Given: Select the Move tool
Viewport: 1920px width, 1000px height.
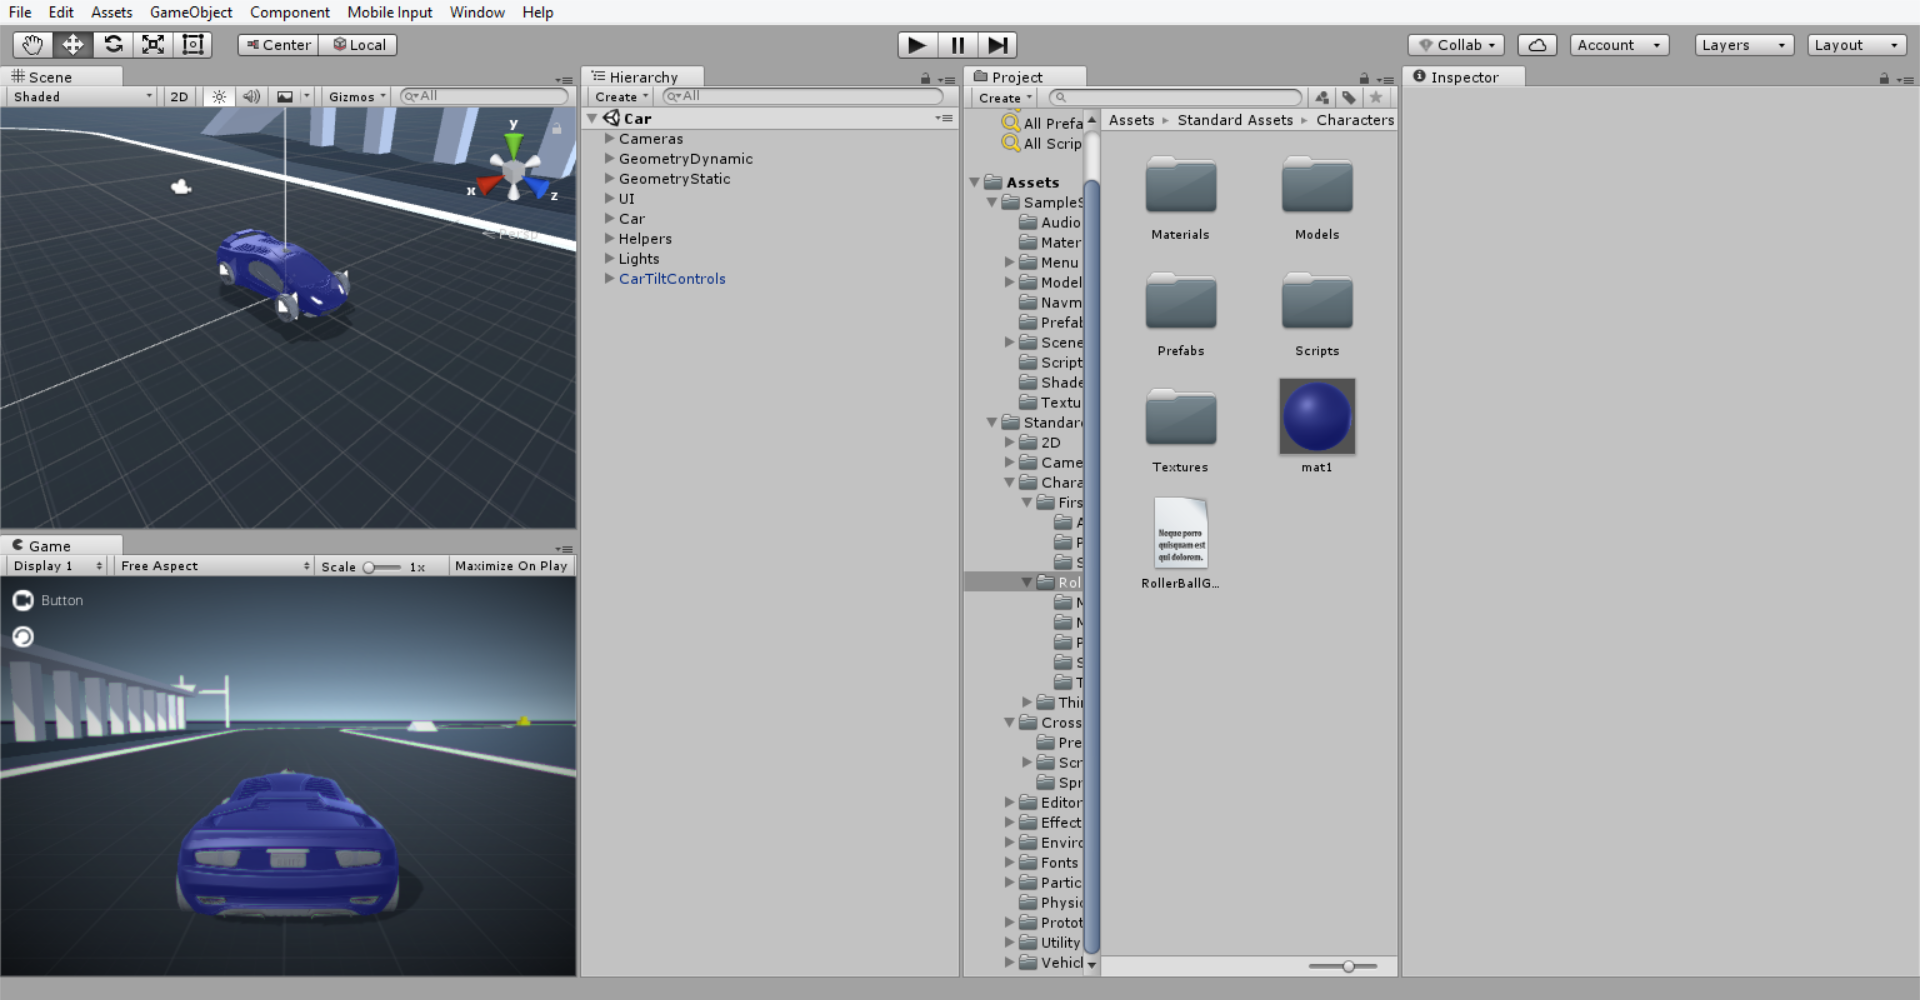Looking at the screenshot, I should (x=73, y=45).
